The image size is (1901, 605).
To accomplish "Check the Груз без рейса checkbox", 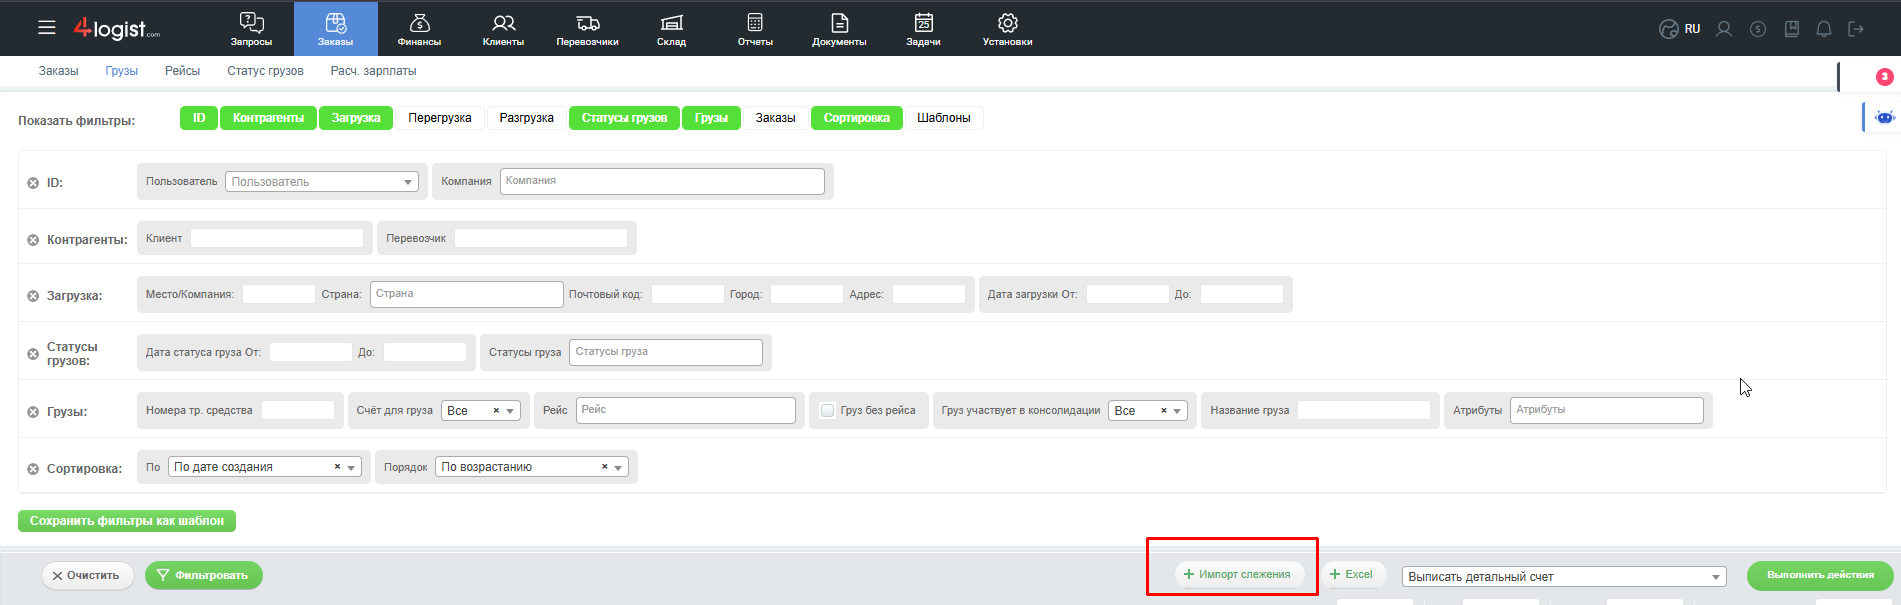I will point(827,410).
